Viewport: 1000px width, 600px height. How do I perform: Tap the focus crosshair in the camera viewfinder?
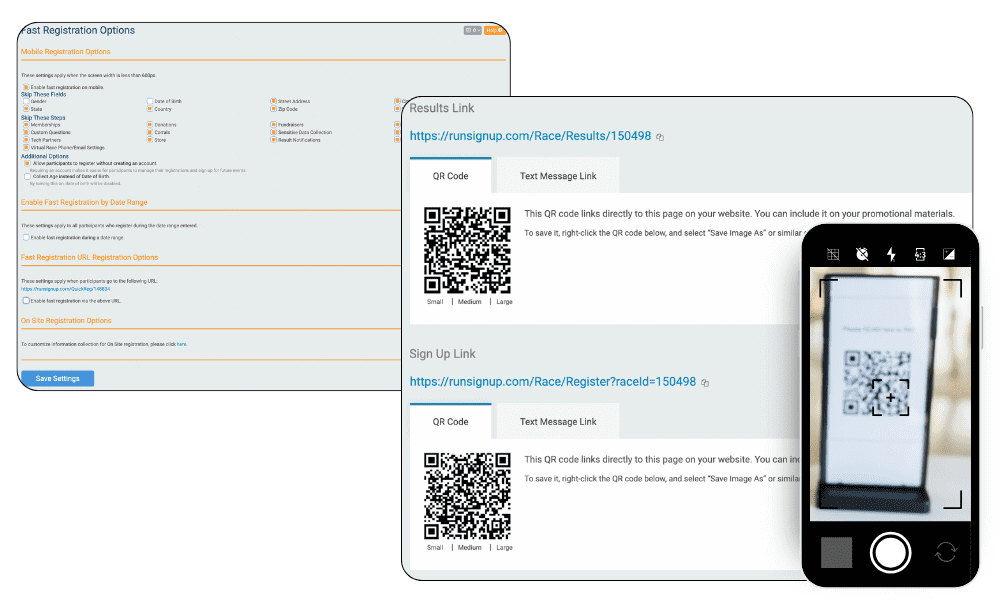click(x=890, y=397)
